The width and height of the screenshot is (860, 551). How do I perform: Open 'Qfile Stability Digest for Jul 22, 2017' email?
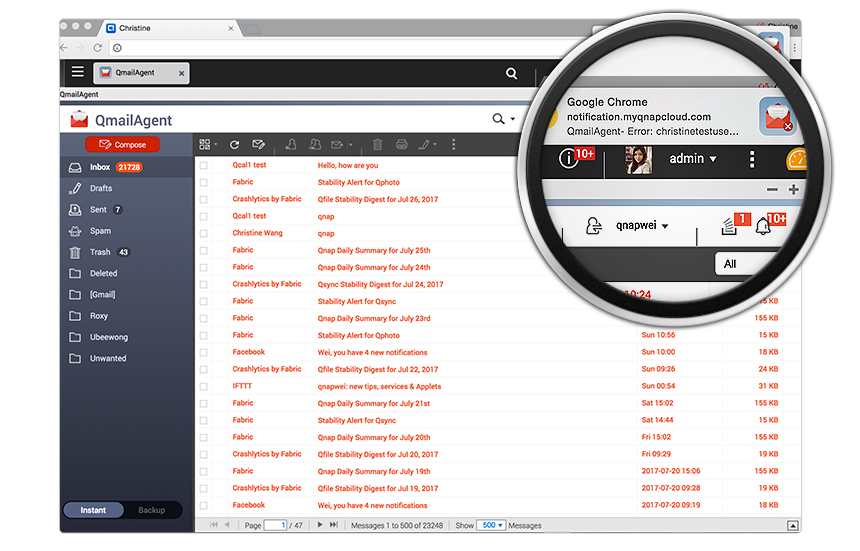click(378, 370)
